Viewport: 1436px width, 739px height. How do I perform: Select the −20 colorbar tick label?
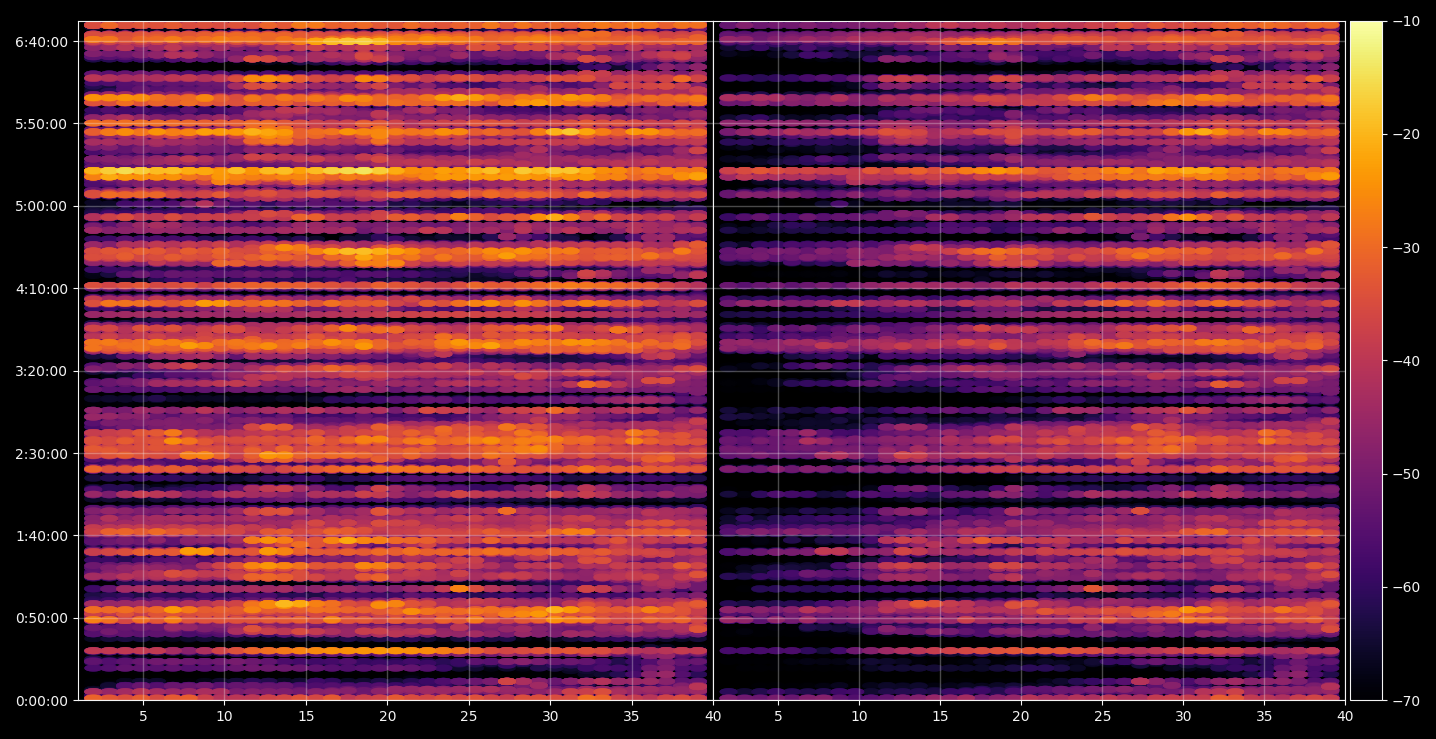tap(1405, 134)
